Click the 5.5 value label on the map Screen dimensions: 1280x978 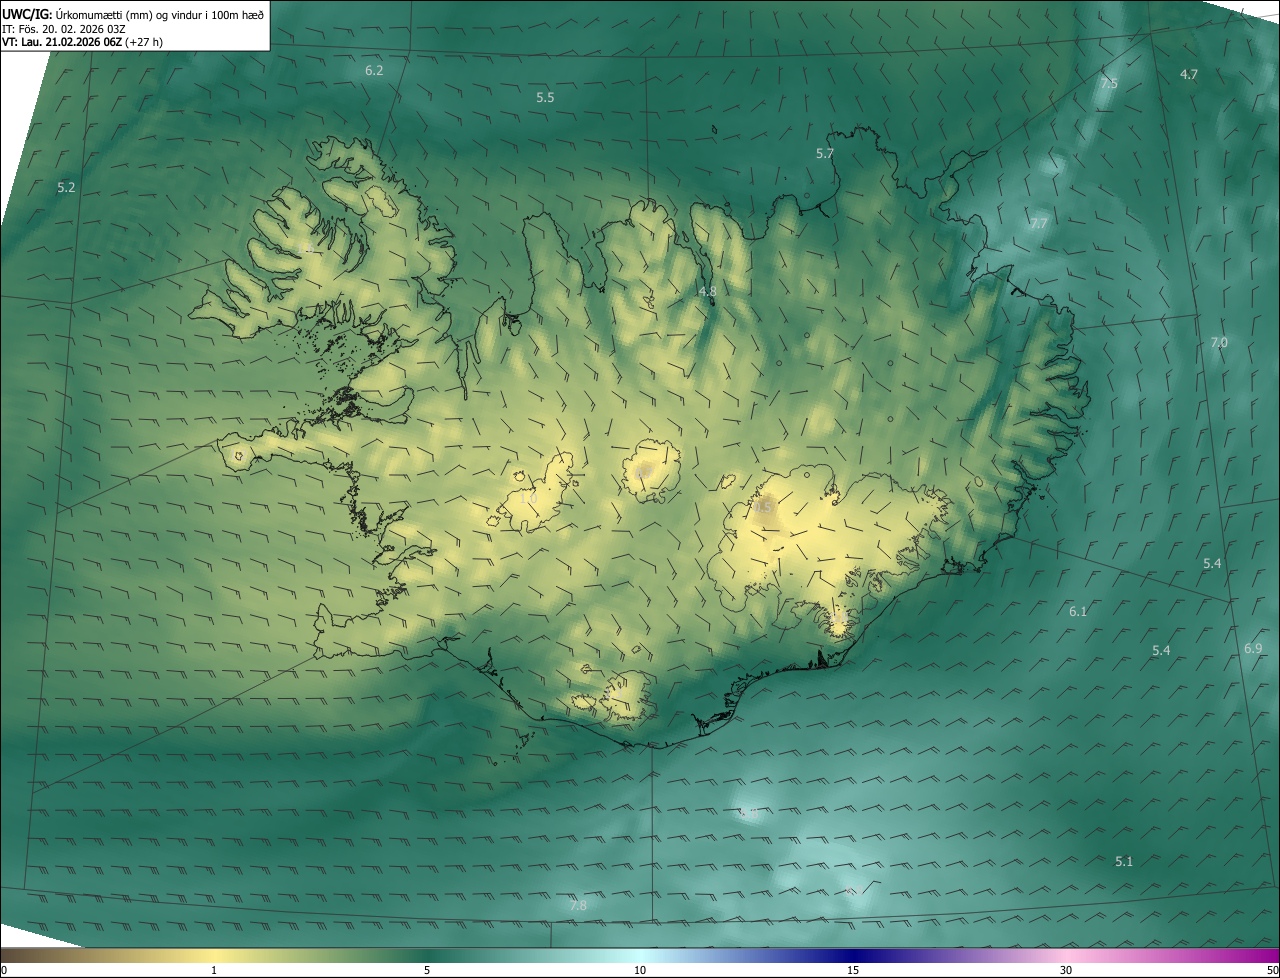[545, 98]
